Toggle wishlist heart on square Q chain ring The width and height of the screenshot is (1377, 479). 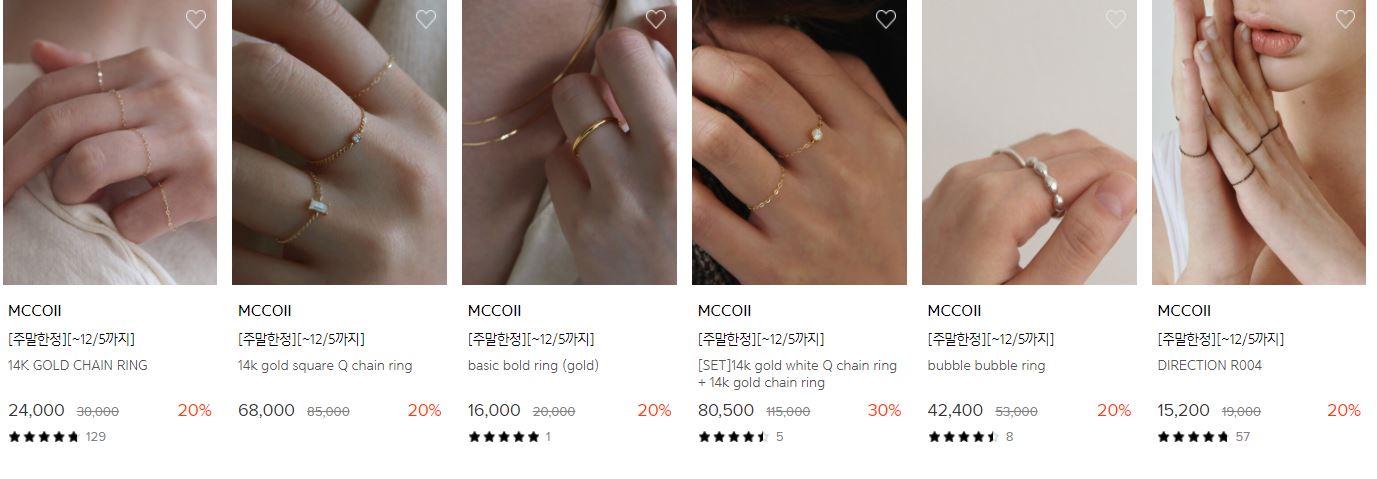(426, 19)
